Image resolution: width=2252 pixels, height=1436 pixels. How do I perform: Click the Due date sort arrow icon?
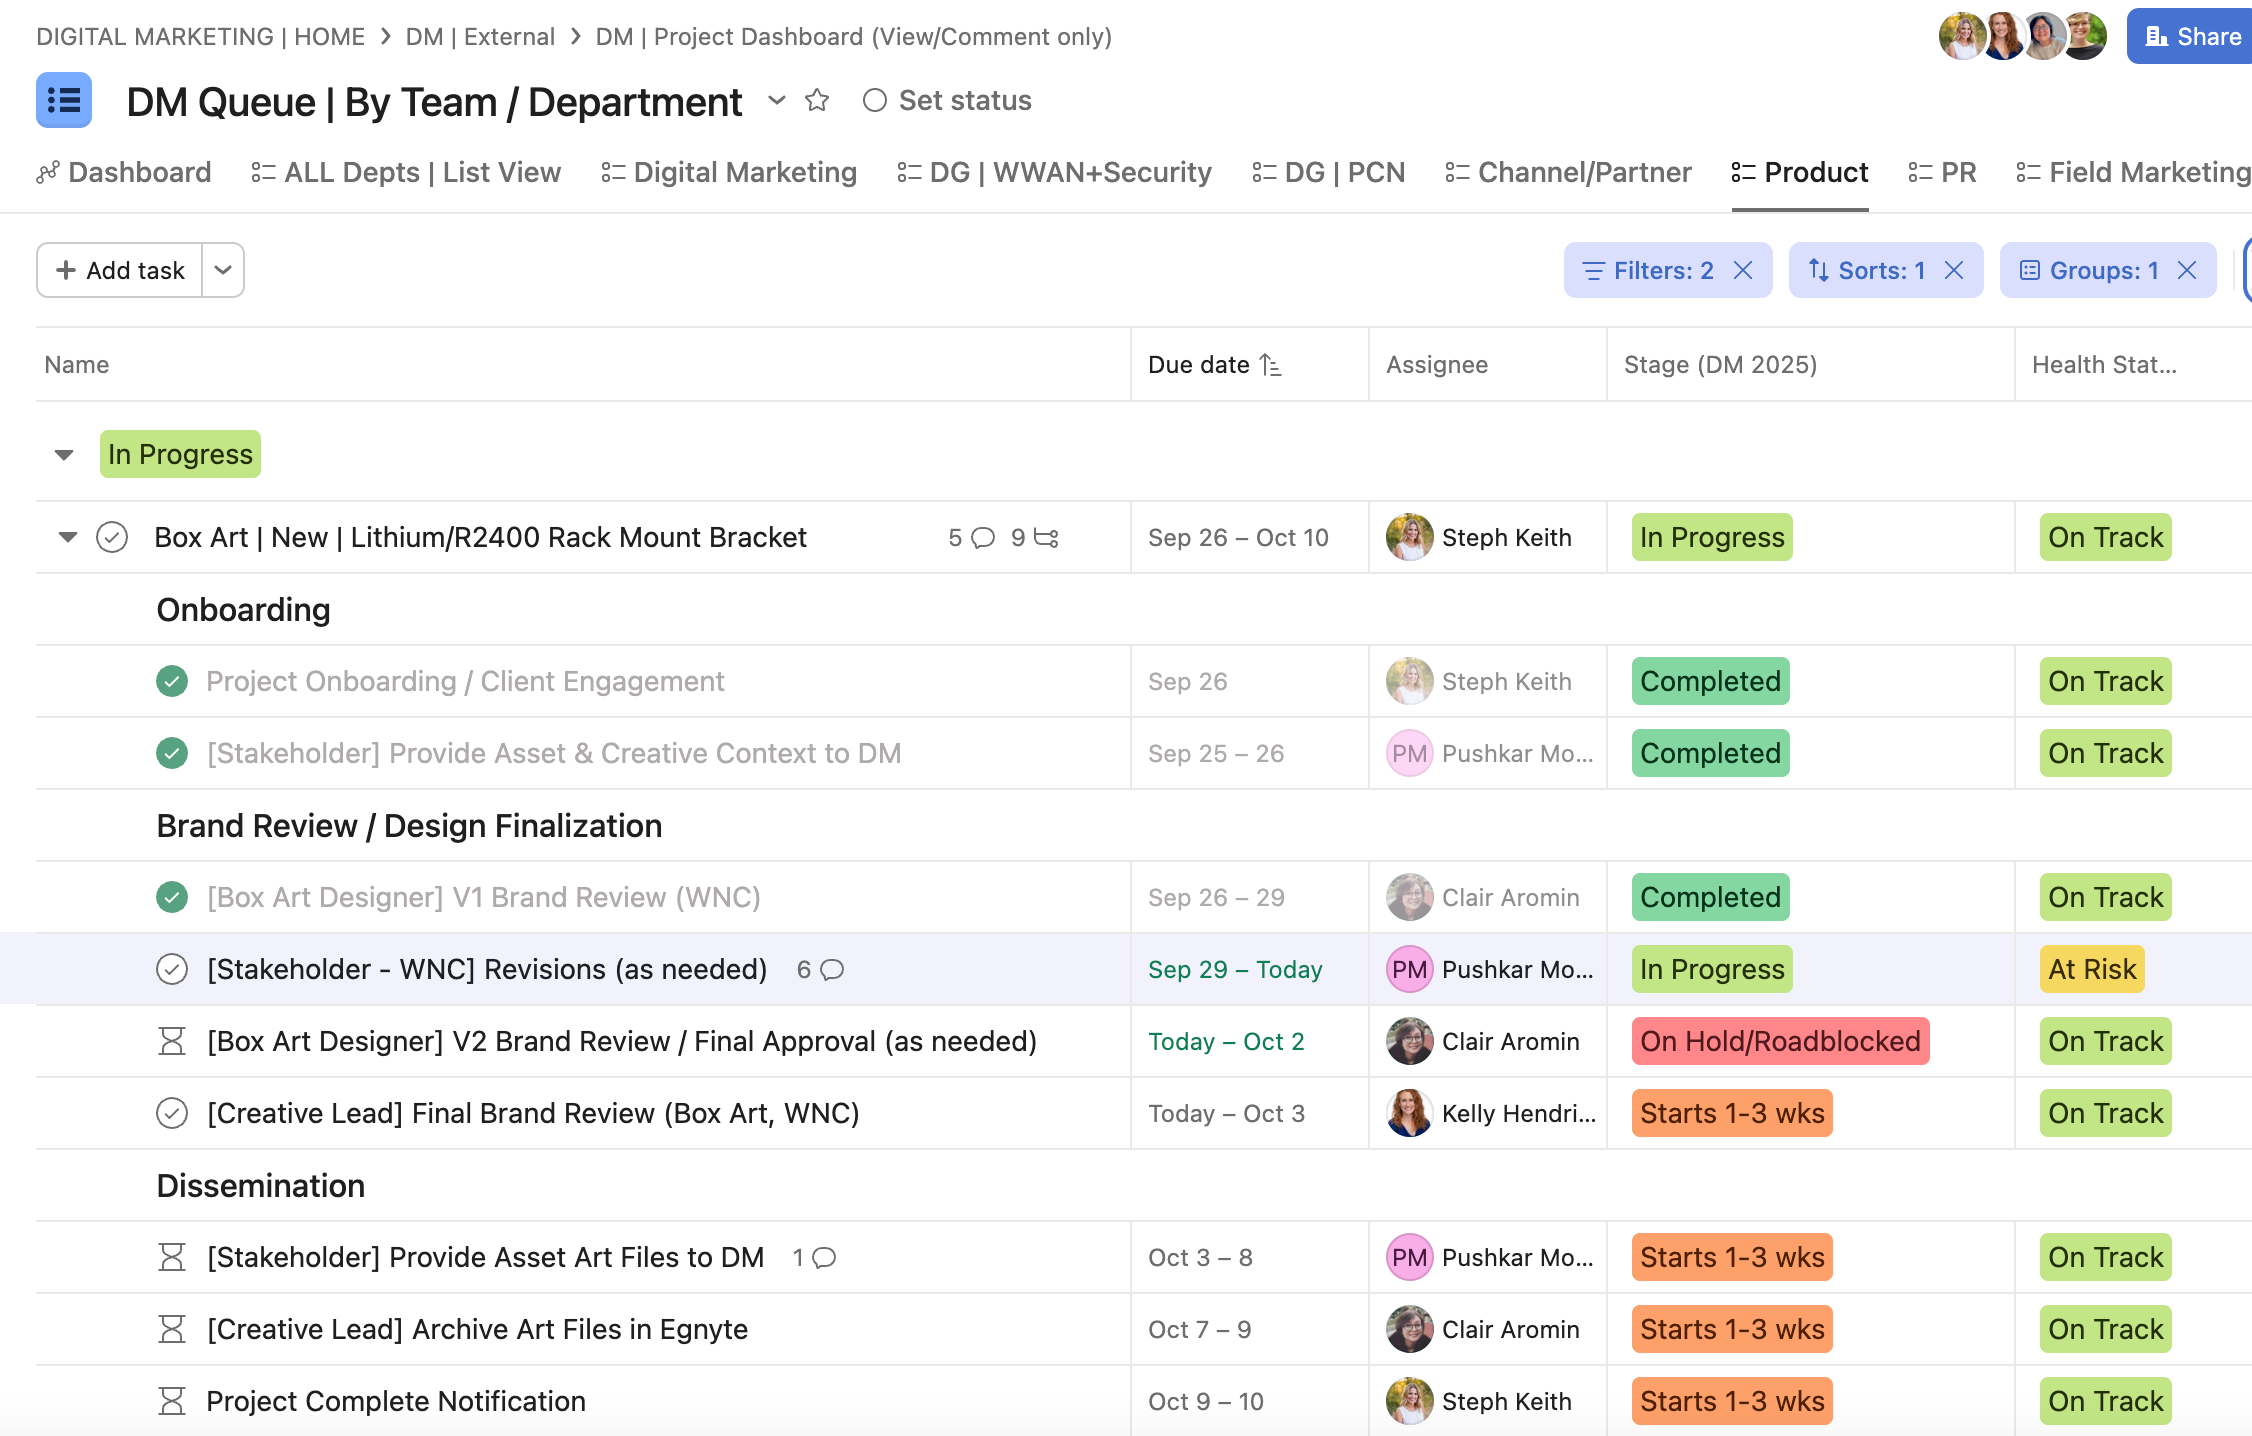1270,365
